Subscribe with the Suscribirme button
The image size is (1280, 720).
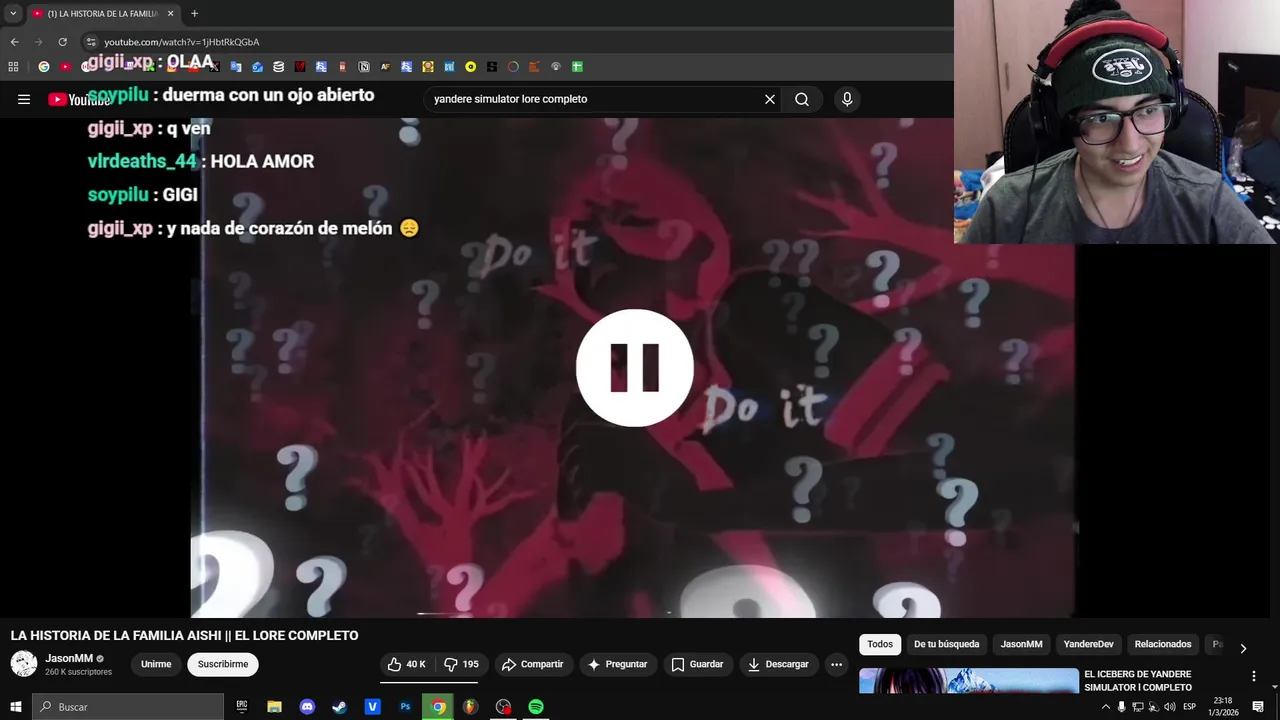pos(223,664)
